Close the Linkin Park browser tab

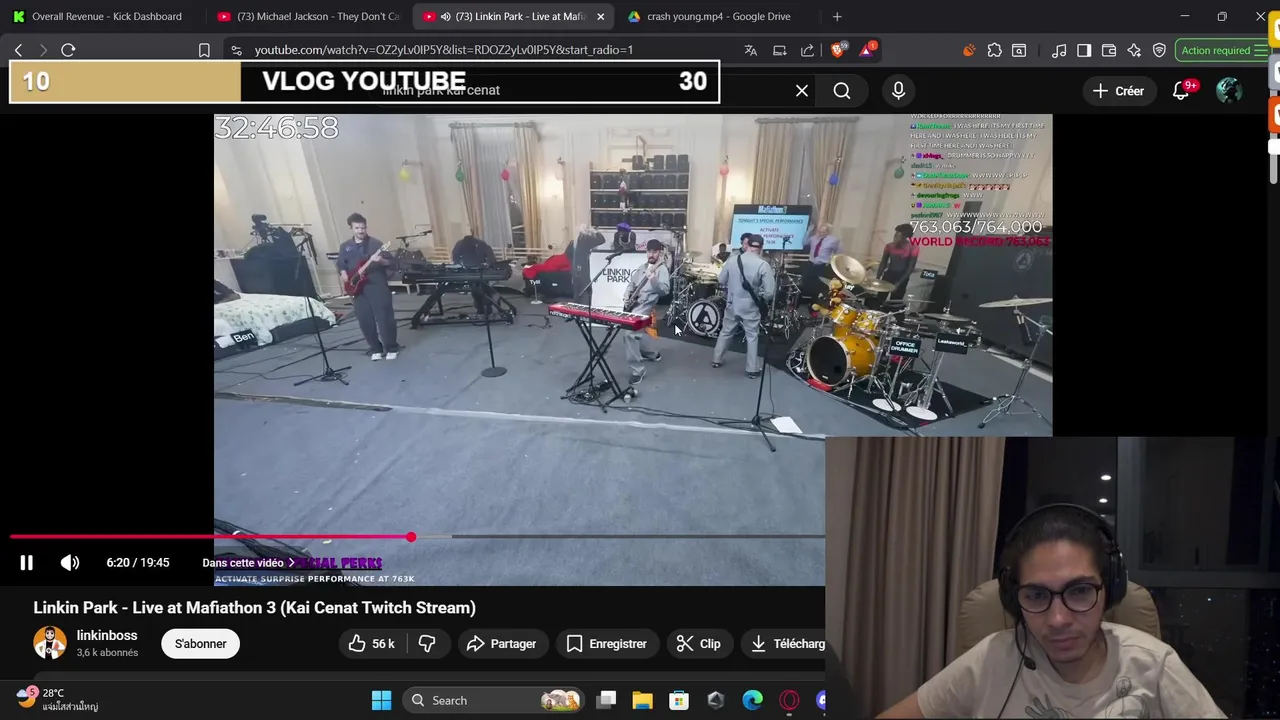[600, 16]
